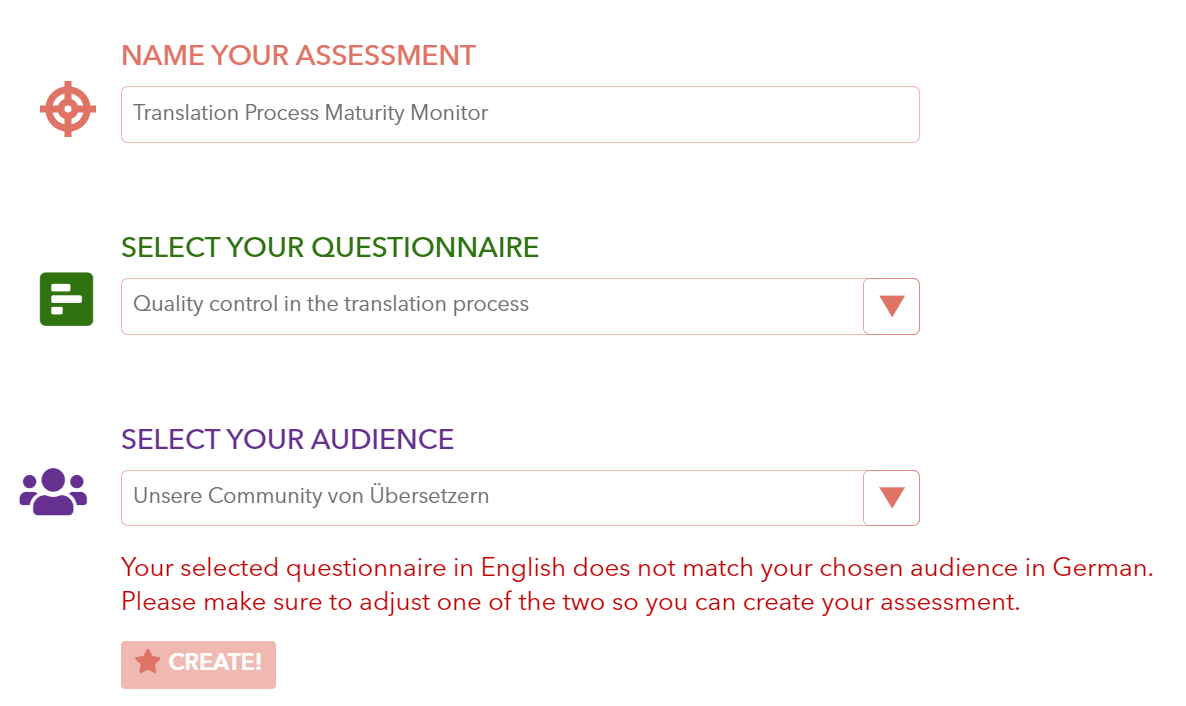Focus the assessment name input field
The width and height of the screenshot is (1186, 706).
tap(520, 114)
